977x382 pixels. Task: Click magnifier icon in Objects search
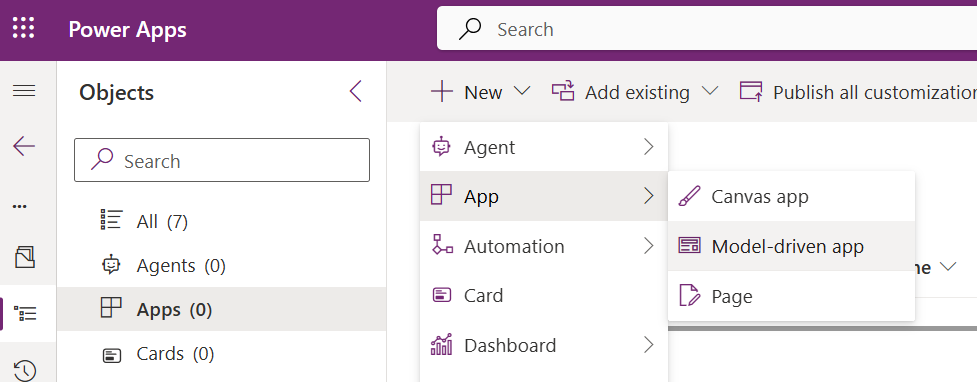pyautogui.click(x=102, y=160)
